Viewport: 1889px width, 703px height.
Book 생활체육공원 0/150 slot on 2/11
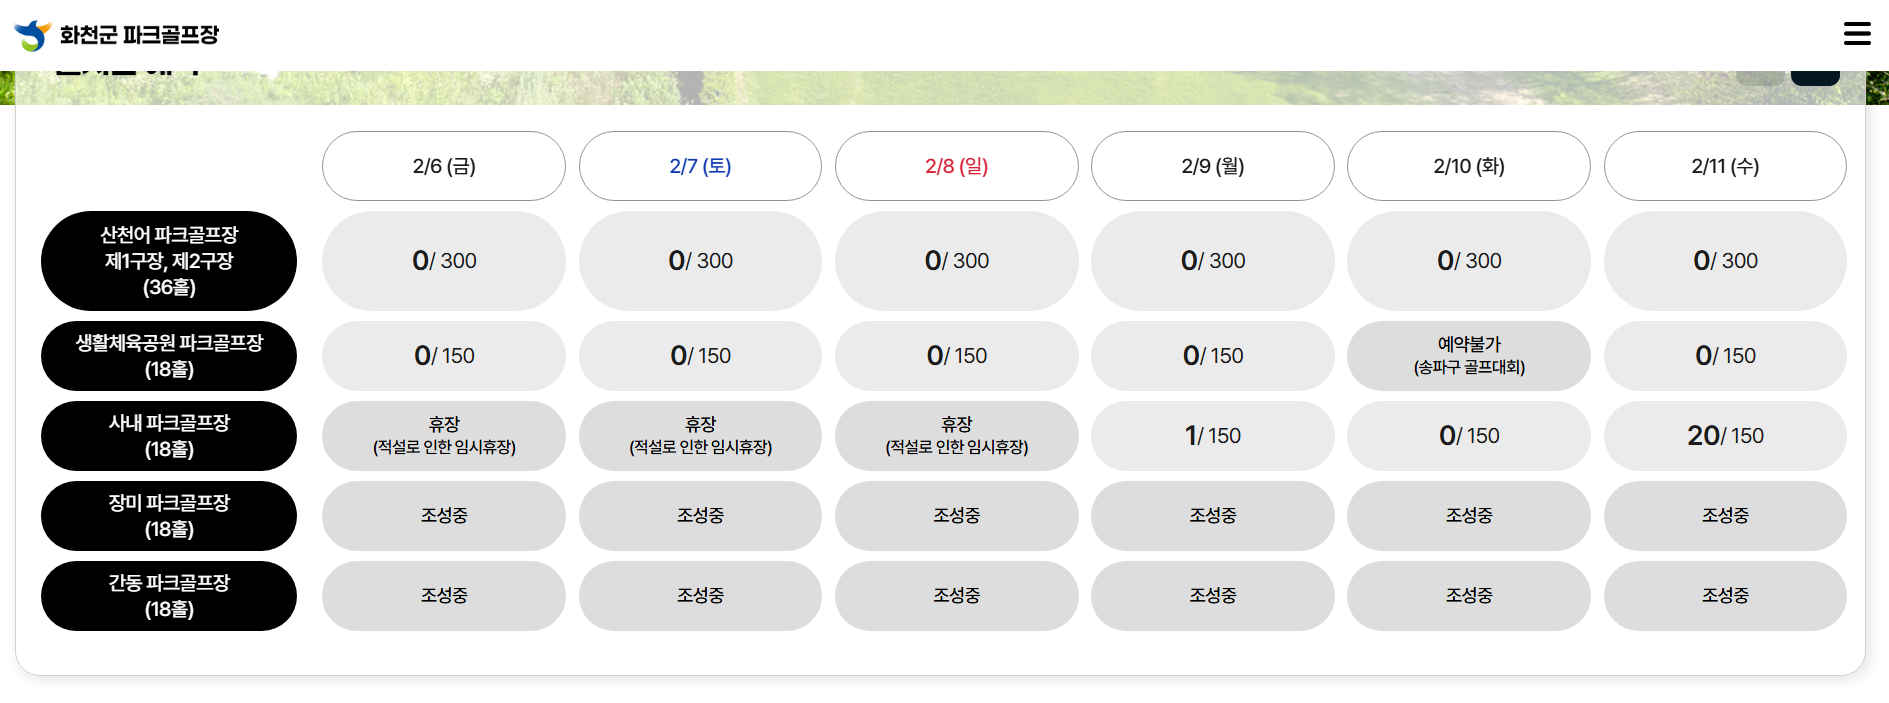coord(1725,356)
